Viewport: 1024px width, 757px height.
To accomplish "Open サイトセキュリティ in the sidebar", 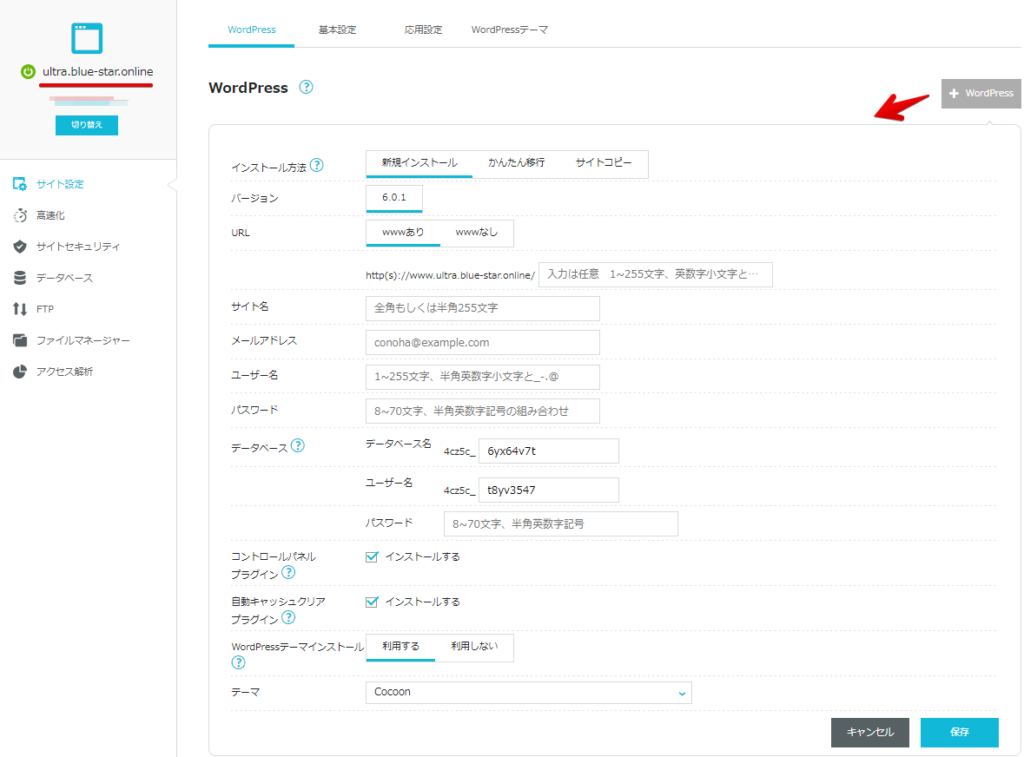I will (x=78, y=247).
